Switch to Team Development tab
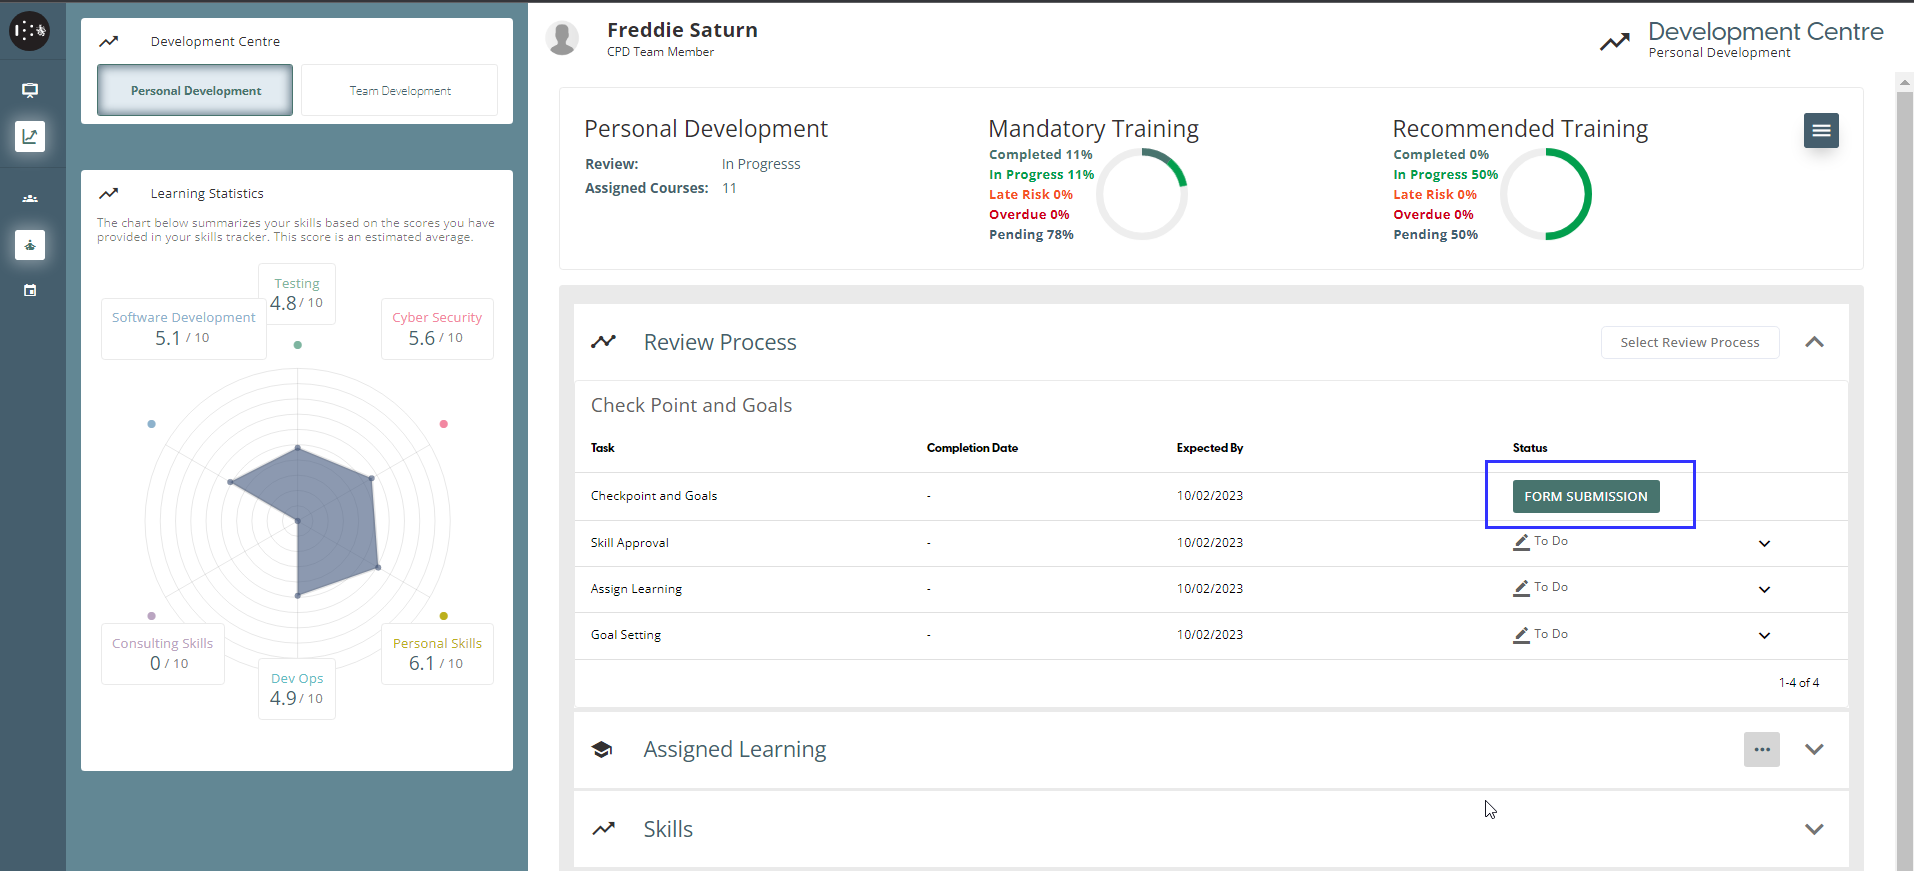This screenshot has height=871, width=1914. (x=399, y=91)
